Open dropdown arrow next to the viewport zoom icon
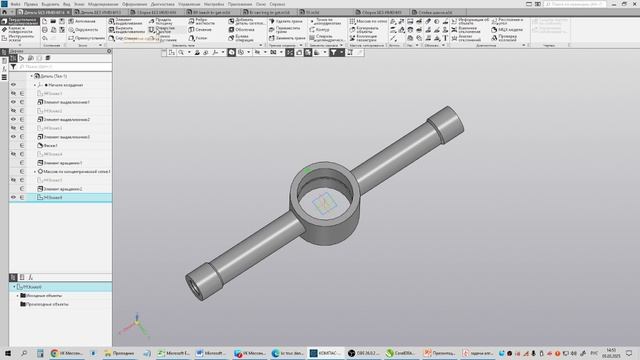The width and height of the screenshot is (640, 360). pyautogui.click(x=189, y=53)
